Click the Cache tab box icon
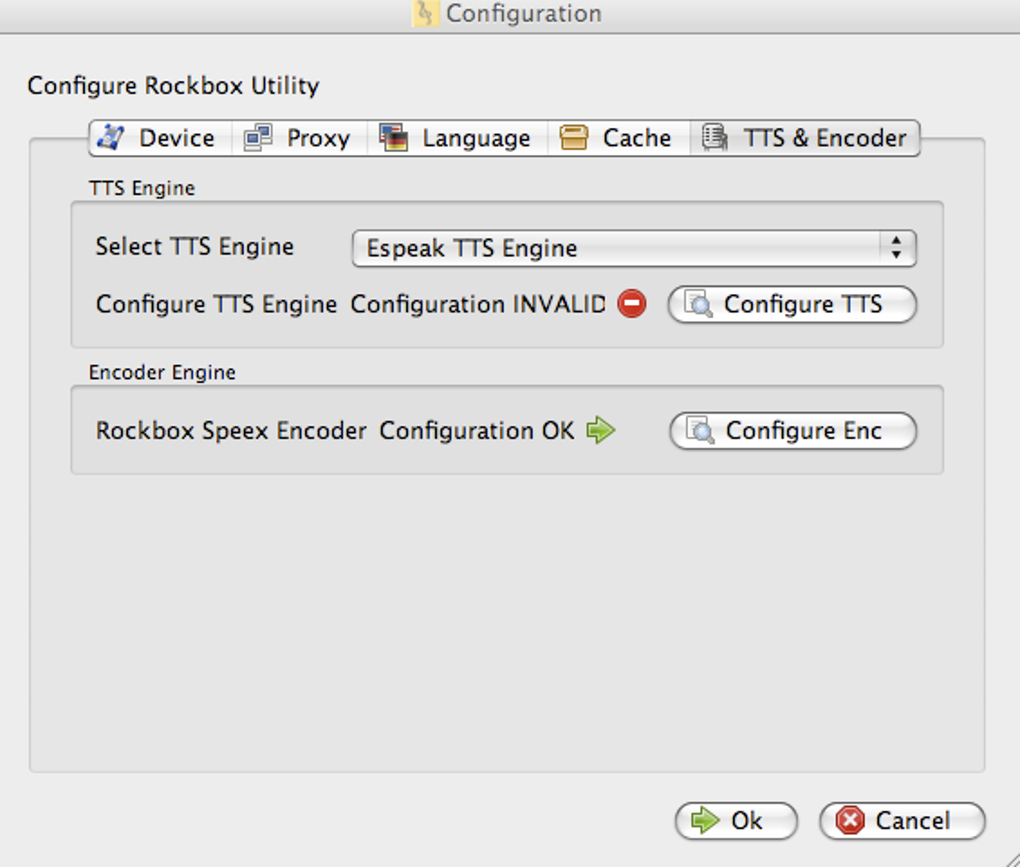The height and width of the screenshot is (867, 1020). [574, 138]
